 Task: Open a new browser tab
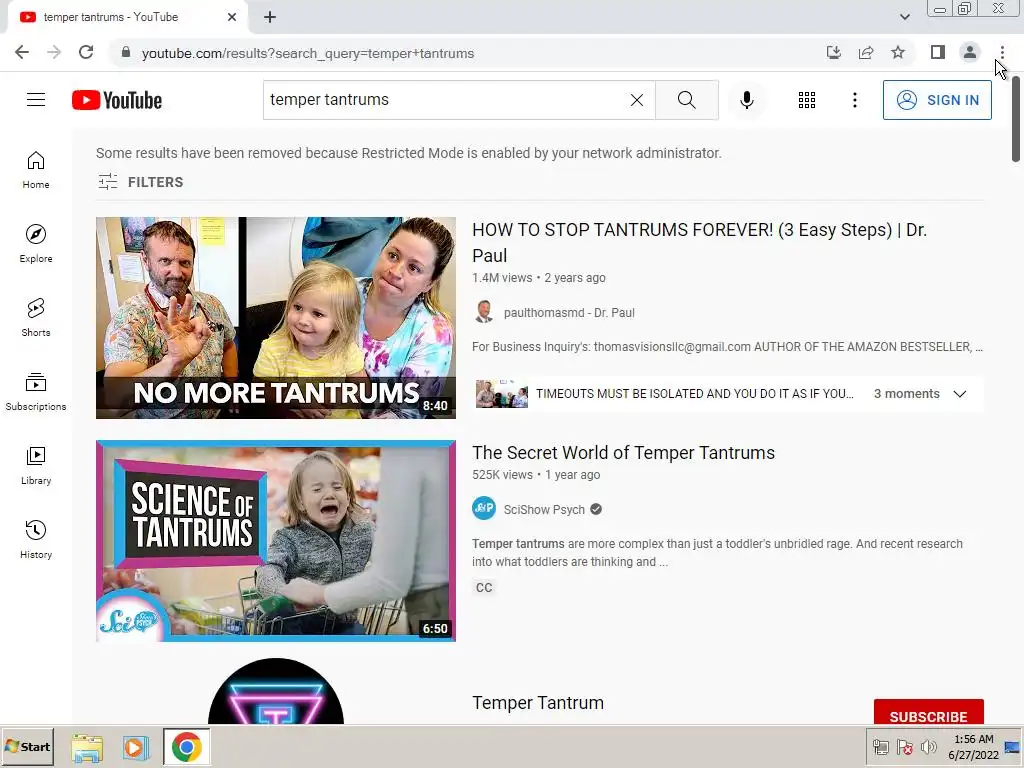(x=270, y=17)
